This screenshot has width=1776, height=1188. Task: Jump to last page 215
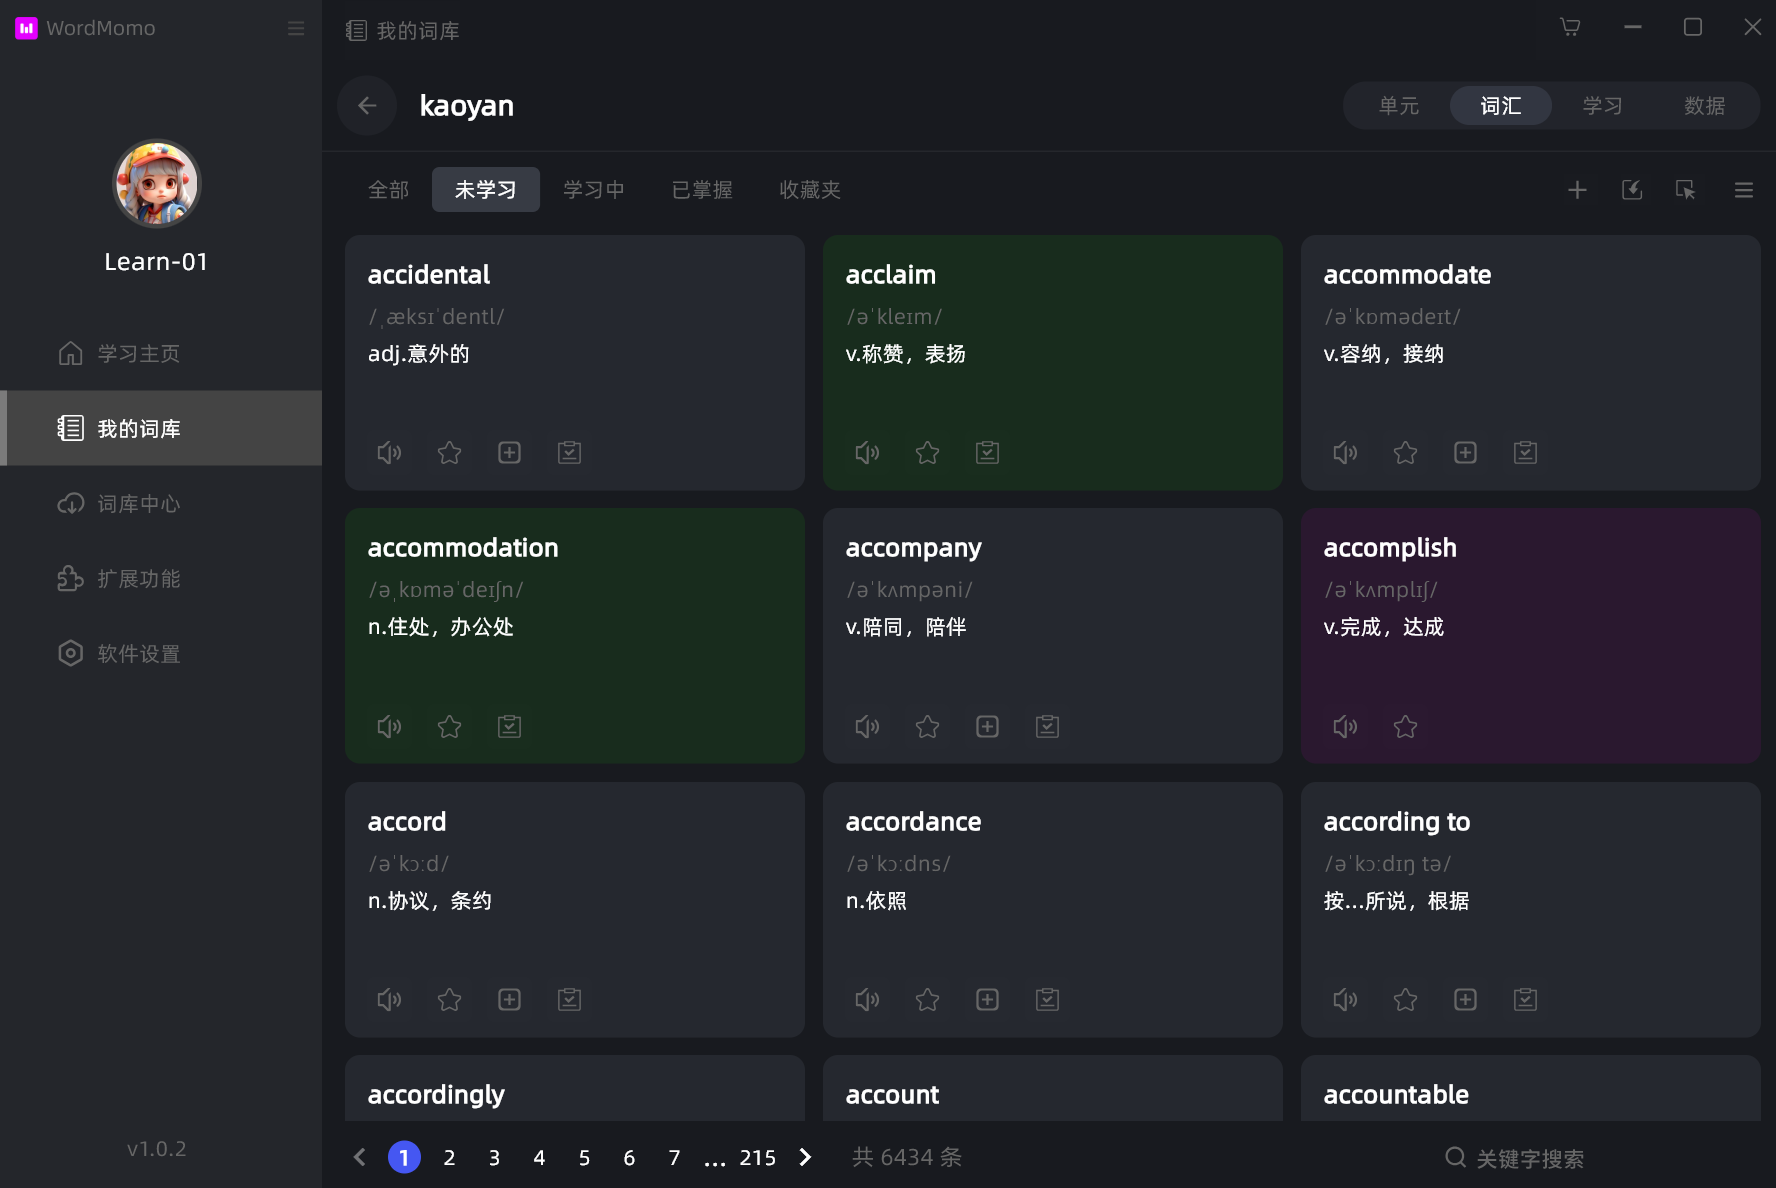coord(757,1157)
